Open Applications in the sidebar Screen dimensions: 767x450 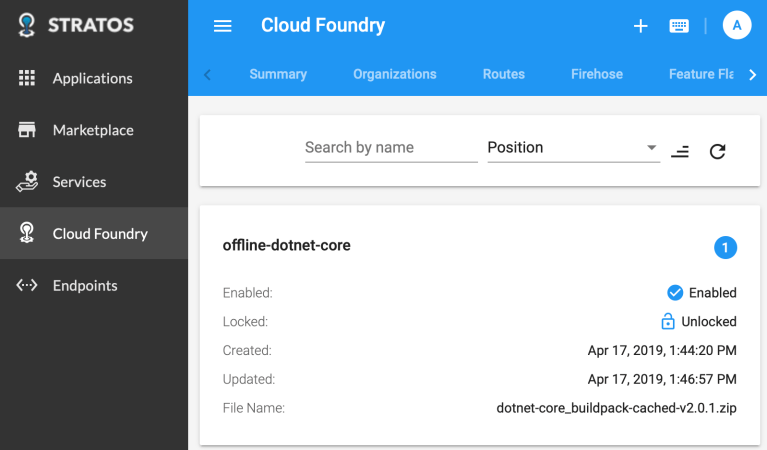pyautogui.click(x=94, y=78)
